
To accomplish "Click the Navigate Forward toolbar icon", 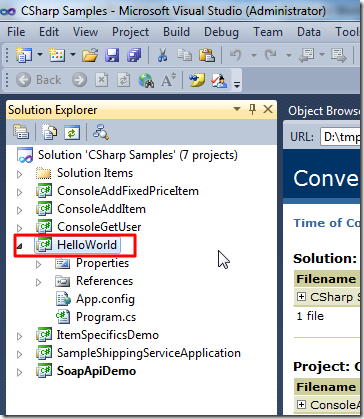I will pos(339,55).
